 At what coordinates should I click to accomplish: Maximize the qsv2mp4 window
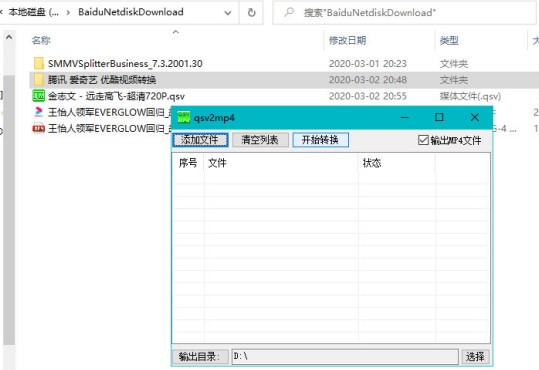[439, 118]
